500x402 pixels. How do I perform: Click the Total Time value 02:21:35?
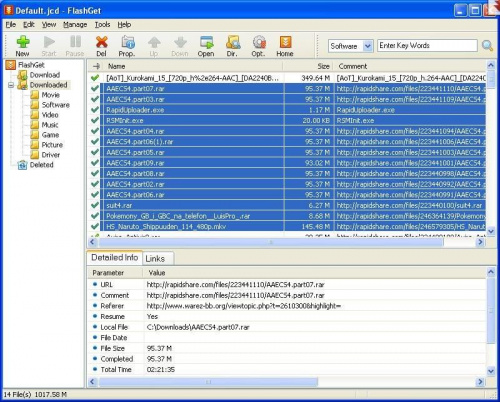pyautogui.click(x=161, y=369)
